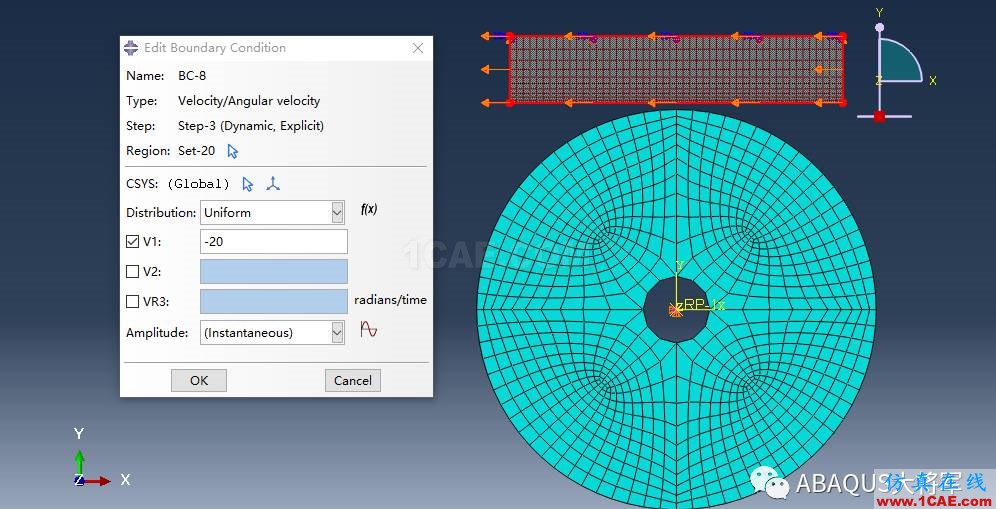
Task: Uncheck the V1 velocity checkbox
Action: [x=132, y=241]
